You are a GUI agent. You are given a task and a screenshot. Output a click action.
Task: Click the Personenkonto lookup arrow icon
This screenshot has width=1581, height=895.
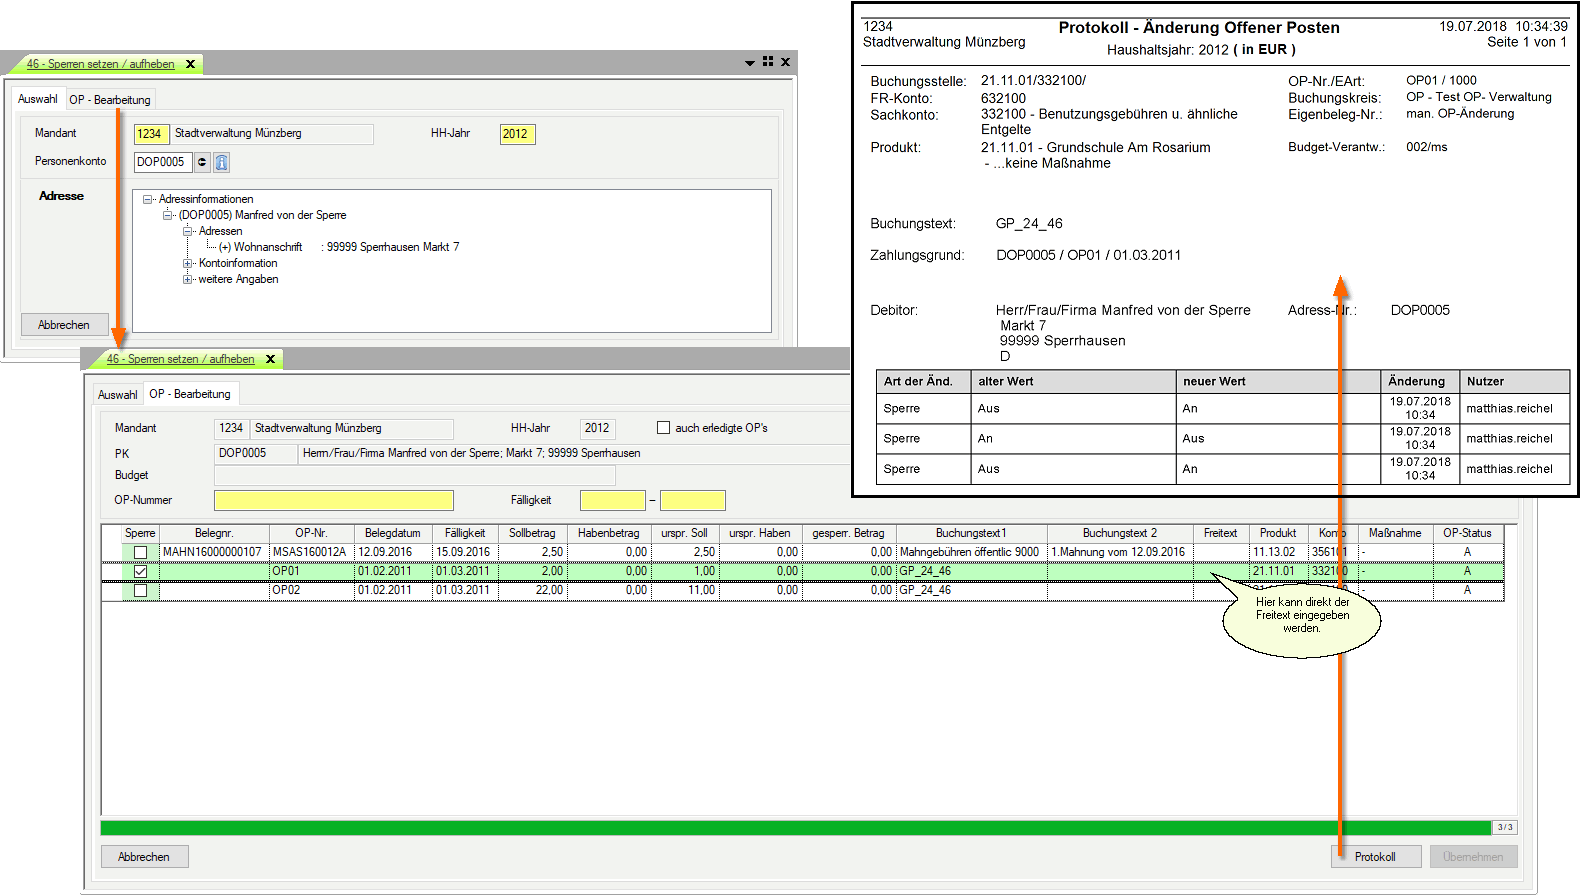coord(202,162)
